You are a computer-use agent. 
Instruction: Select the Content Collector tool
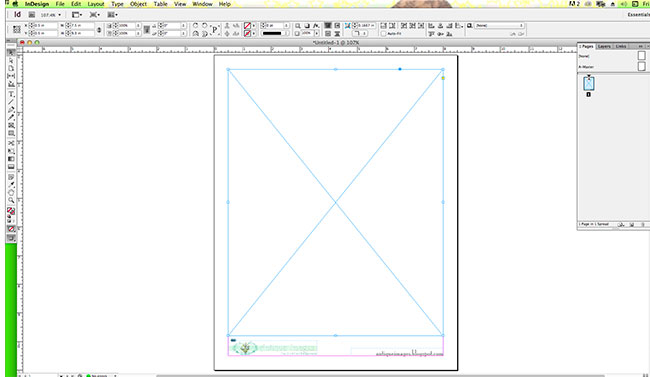click(11, 84)
